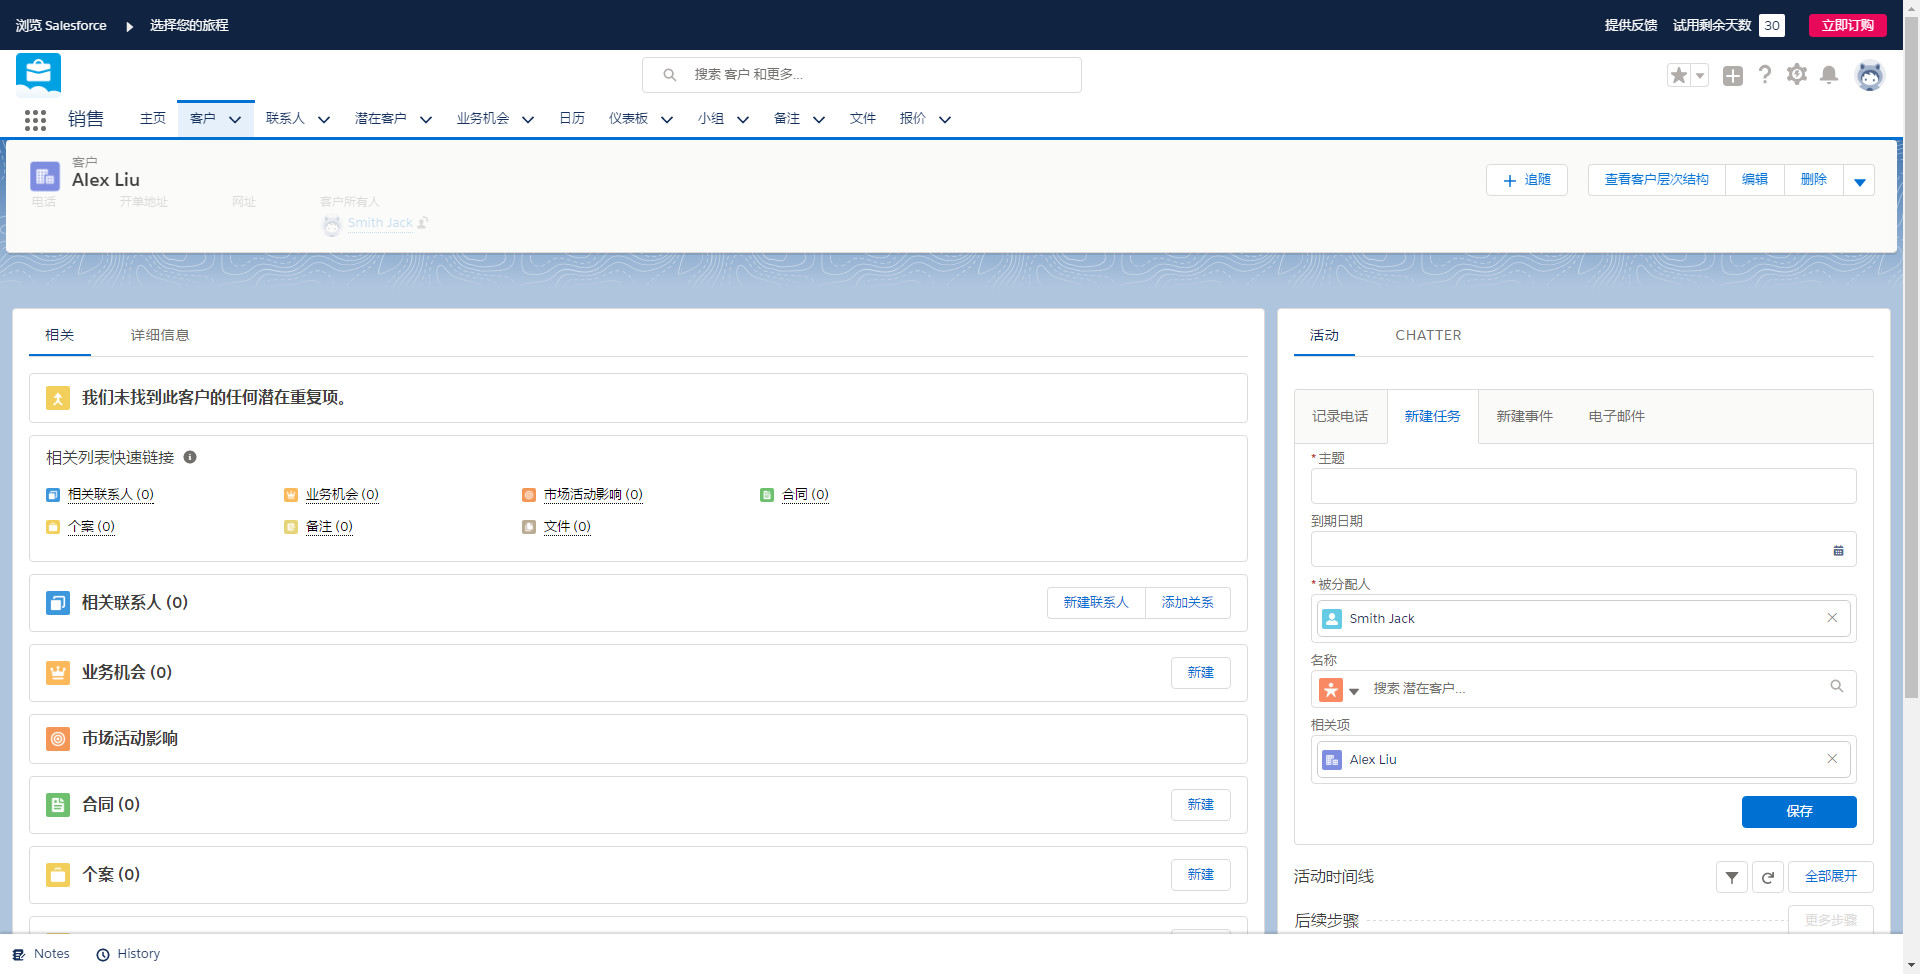Screen dimensions: 1920x974
Task: Select the 记录电话 activity tab
Action: tap(1340, 416)
